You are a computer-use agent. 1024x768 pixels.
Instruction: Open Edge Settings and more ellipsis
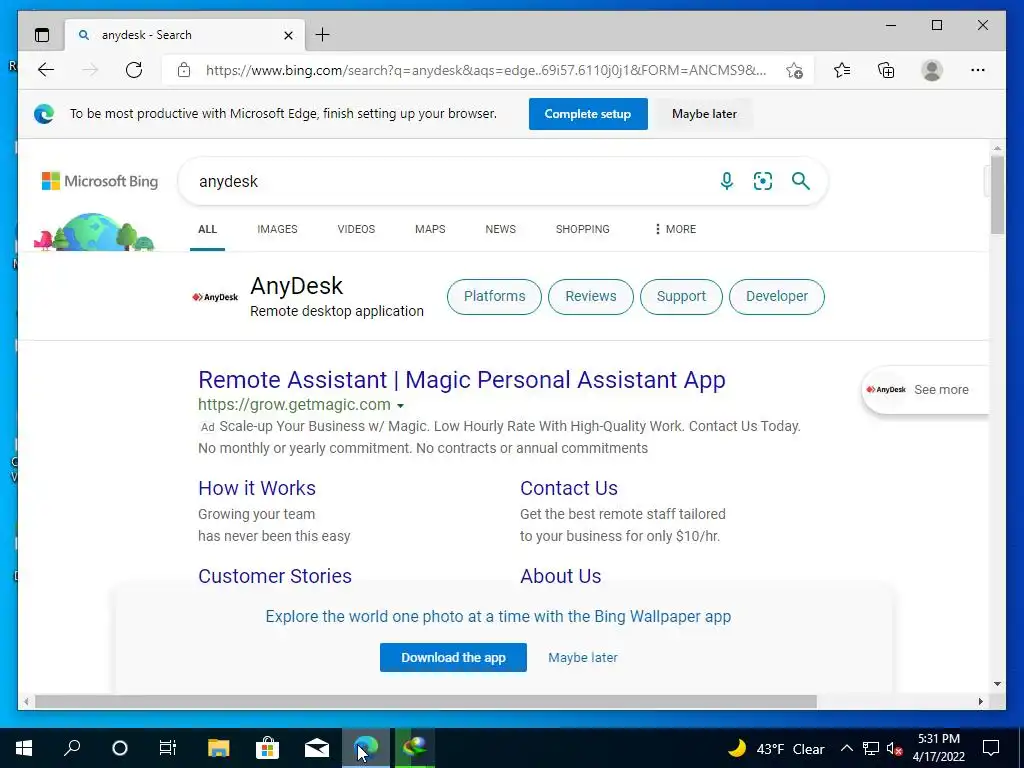(x=978, y=70)
